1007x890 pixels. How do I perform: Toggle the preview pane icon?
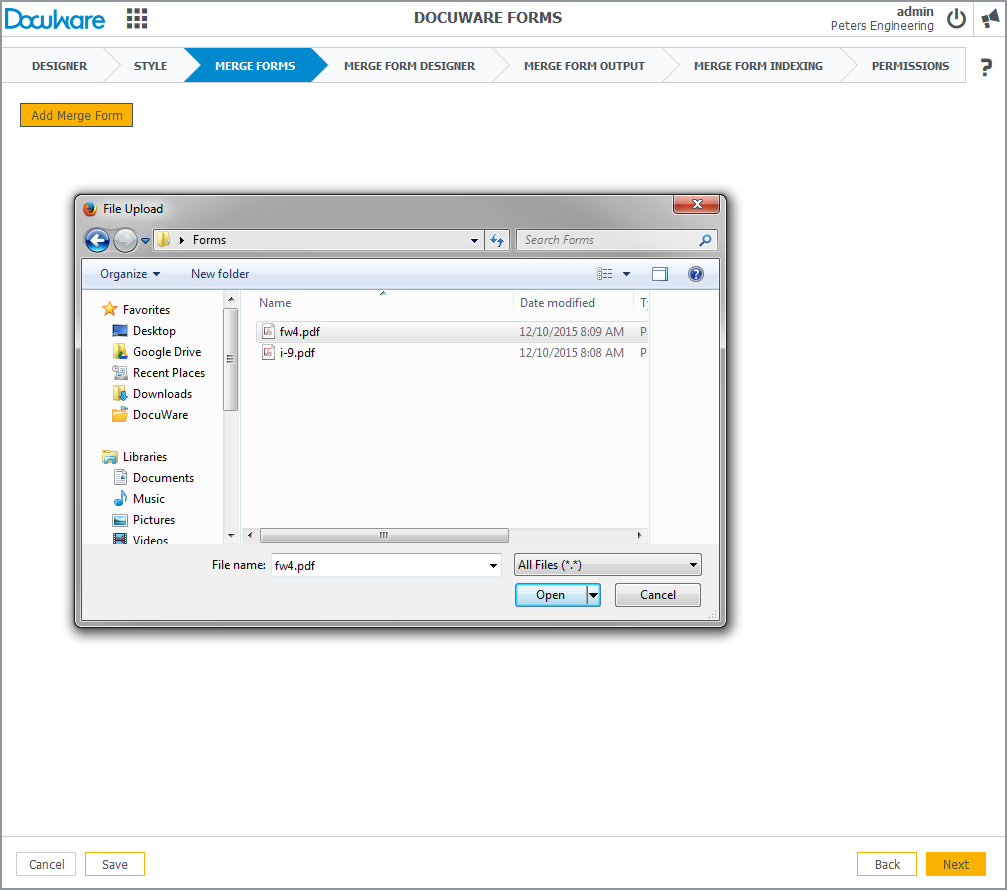pyautogui.click(x=660, y=274)
